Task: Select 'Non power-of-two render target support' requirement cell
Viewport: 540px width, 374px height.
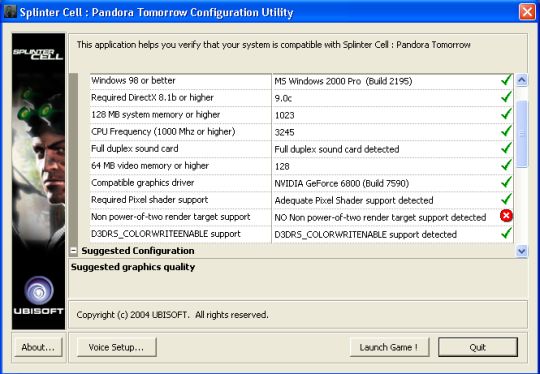Action: point(181,217)
